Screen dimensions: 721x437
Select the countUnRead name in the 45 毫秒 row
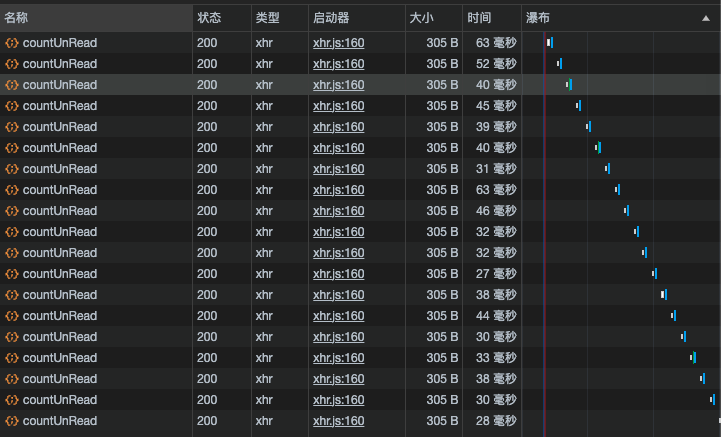(x=60, y=106)
